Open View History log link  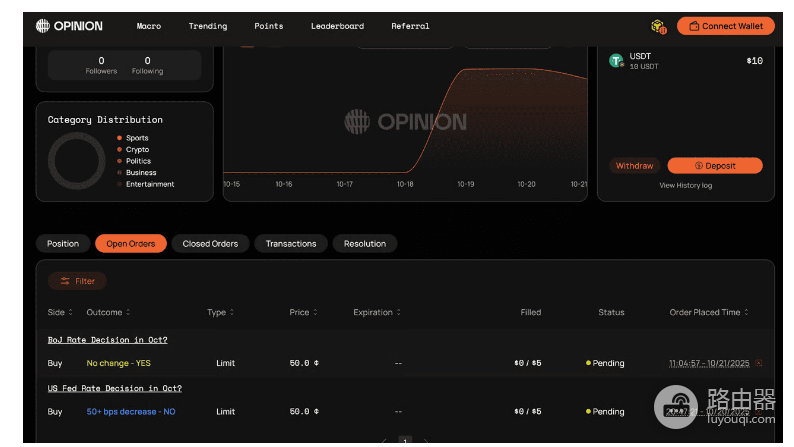(x=686, y=185)
